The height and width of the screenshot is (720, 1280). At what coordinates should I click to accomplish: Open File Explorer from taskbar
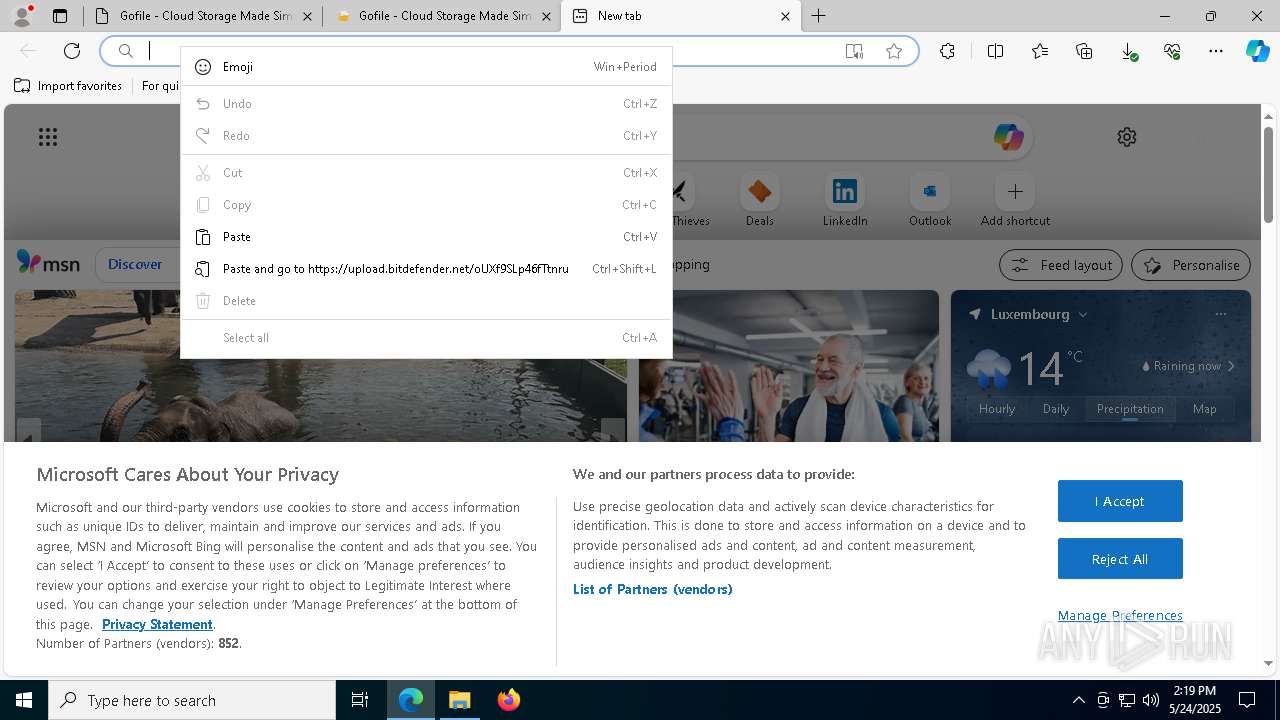pyautogui.click(x=459, y=700)
